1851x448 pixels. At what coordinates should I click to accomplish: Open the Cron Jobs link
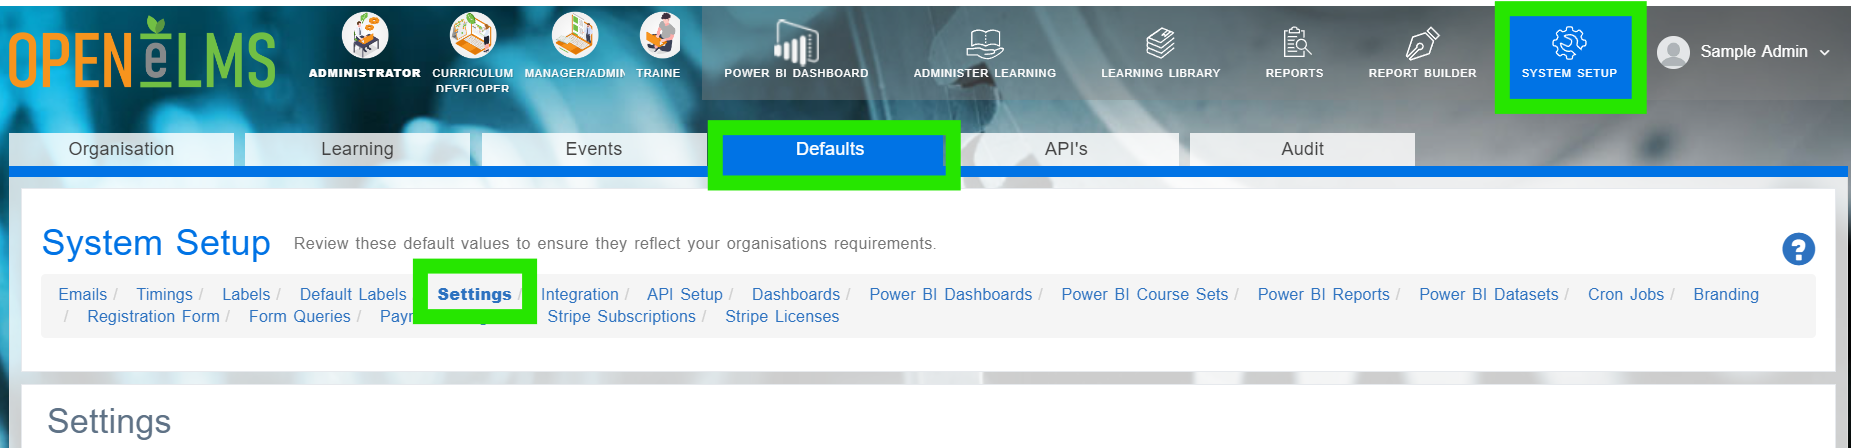pyautogui.click(x=1626, y=294)
